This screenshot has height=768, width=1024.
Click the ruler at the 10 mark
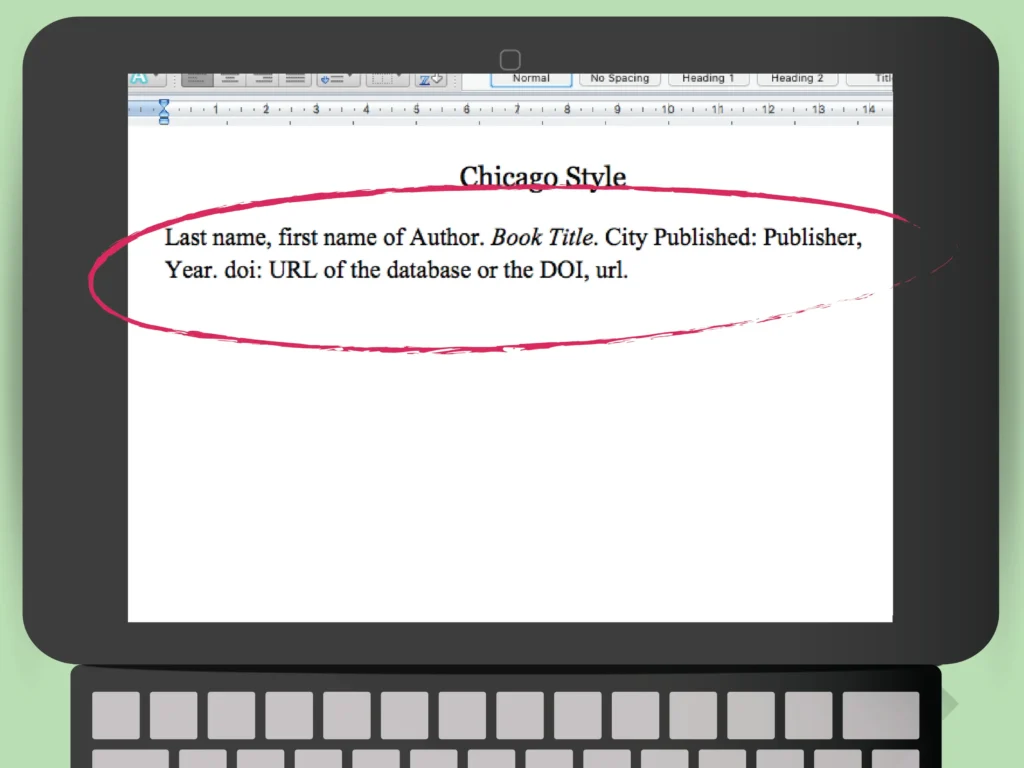click(668, 109)
